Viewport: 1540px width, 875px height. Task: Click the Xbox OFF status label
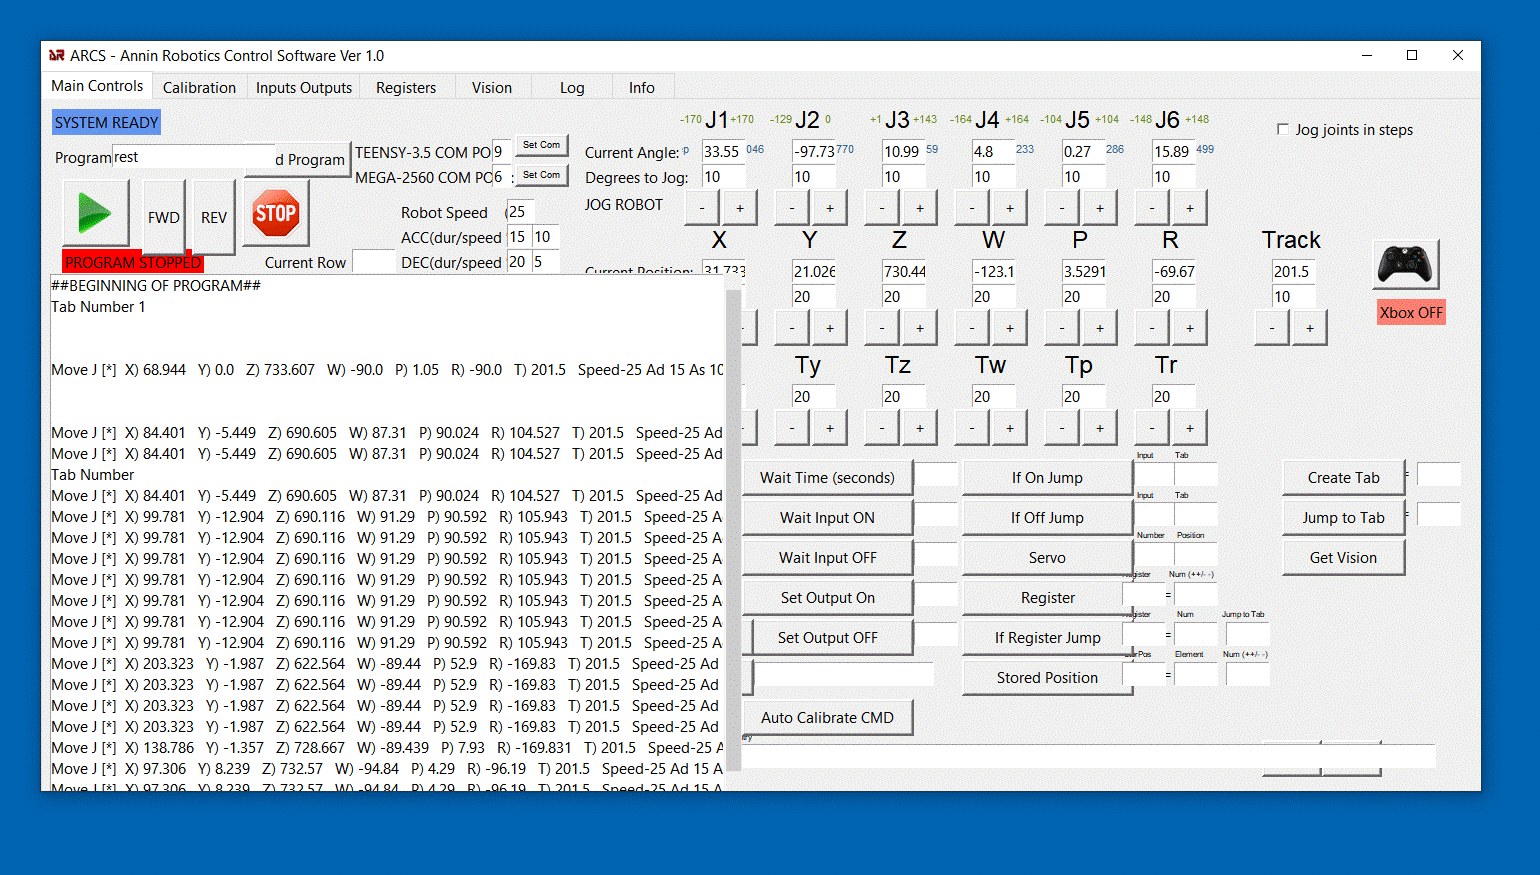(x=1411, y=312)
